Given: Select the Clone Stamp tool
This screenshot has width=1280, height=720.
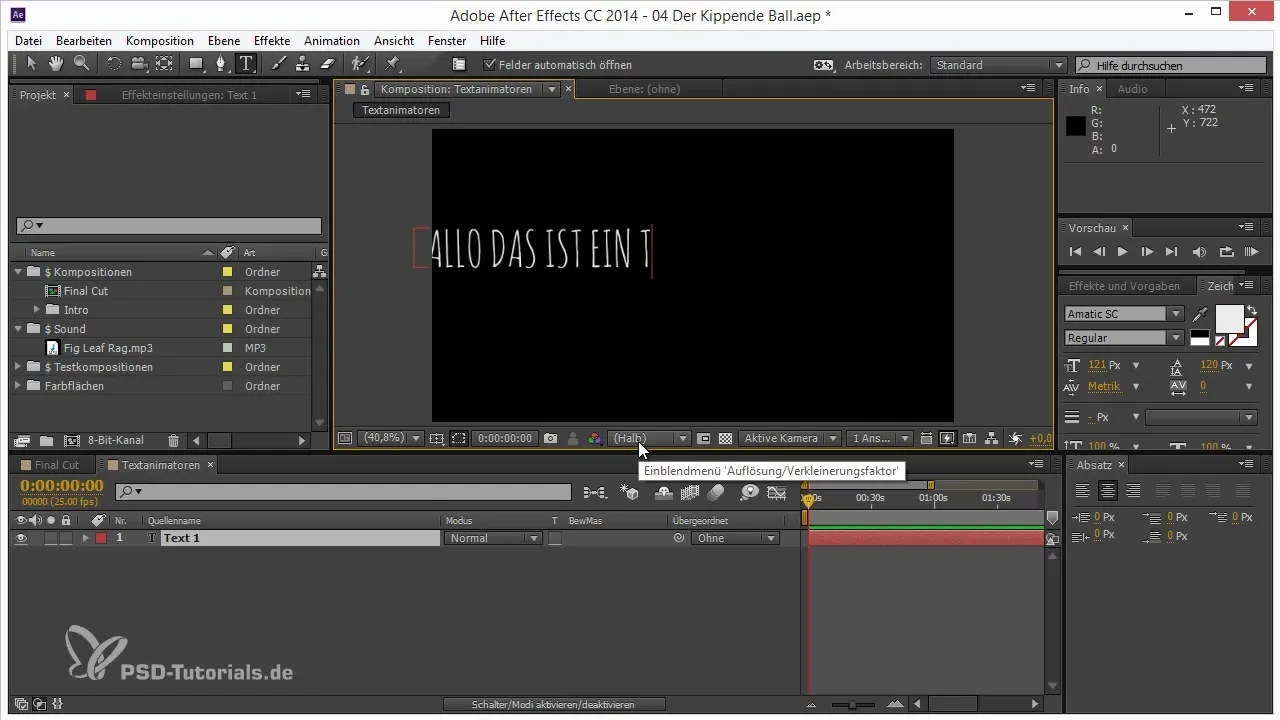Looking at the screenshot, I should pyautogui.click(x=302, y=64).
